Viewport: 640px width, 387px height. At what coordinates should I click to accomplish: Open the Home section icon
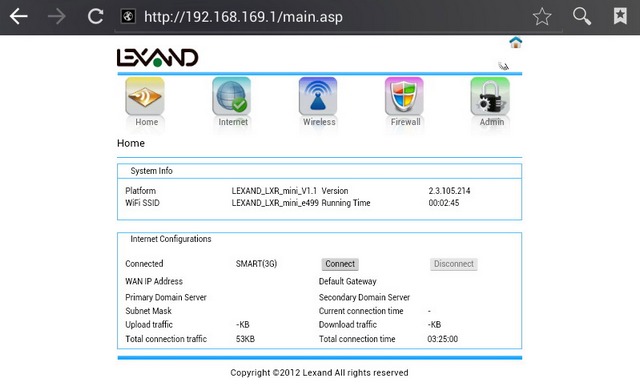[145, 96]
